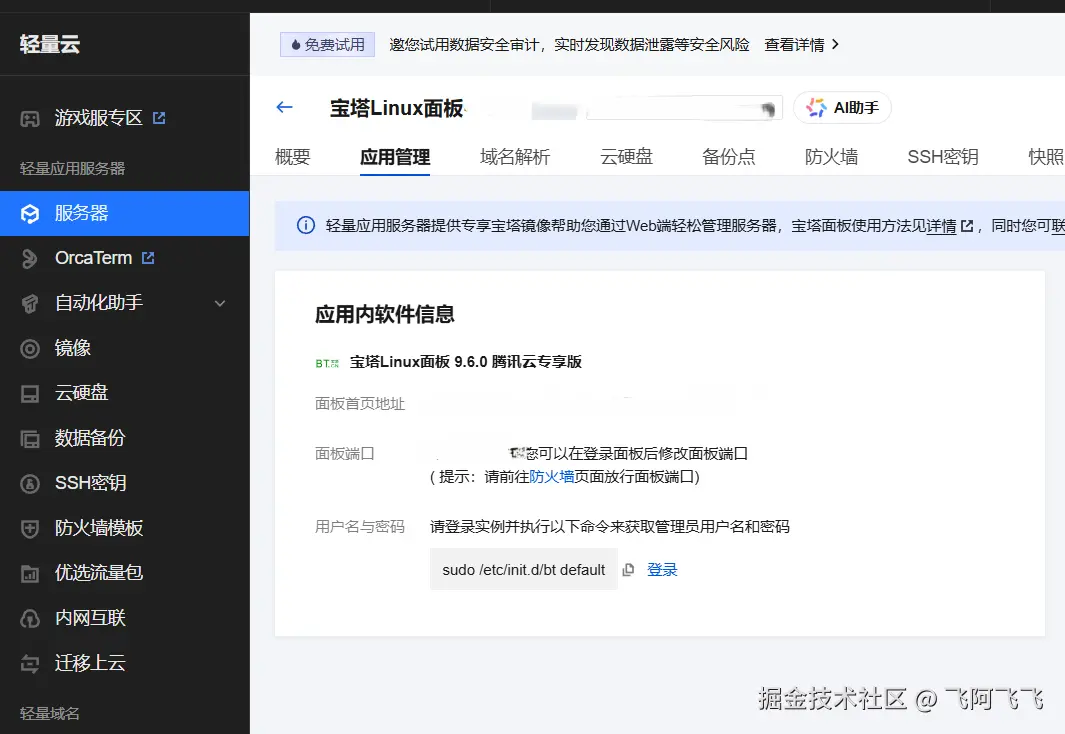Go back using the left arrow icon
This screenshot has height=734, width=1065.
pos(285,107)
